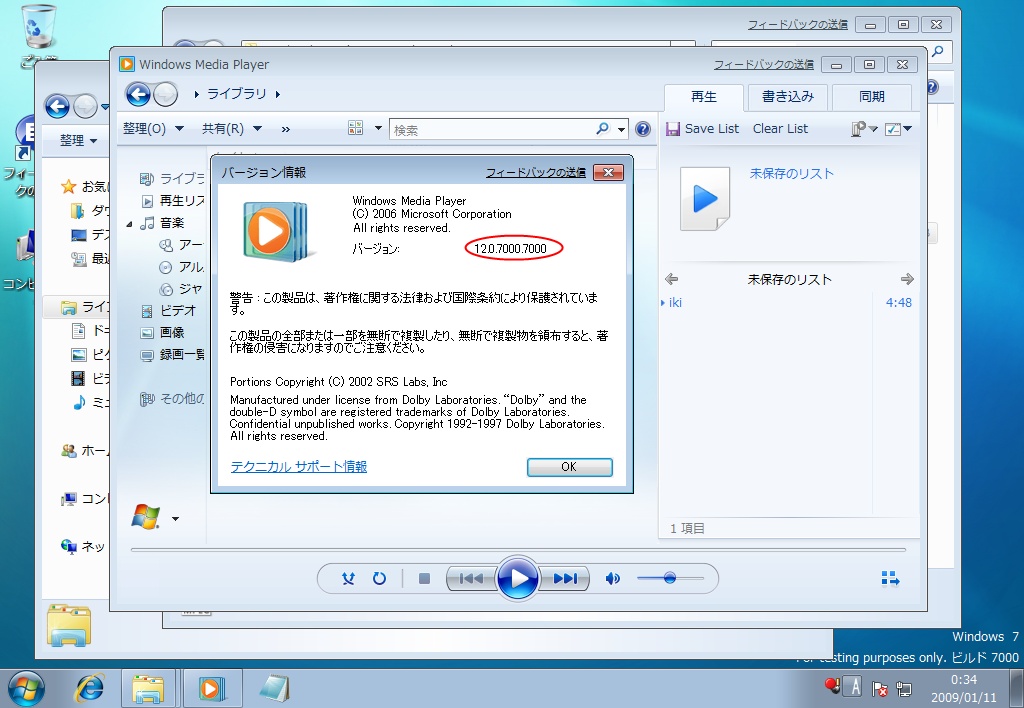
Task: Click Save List button
Action: pos(703,129)
